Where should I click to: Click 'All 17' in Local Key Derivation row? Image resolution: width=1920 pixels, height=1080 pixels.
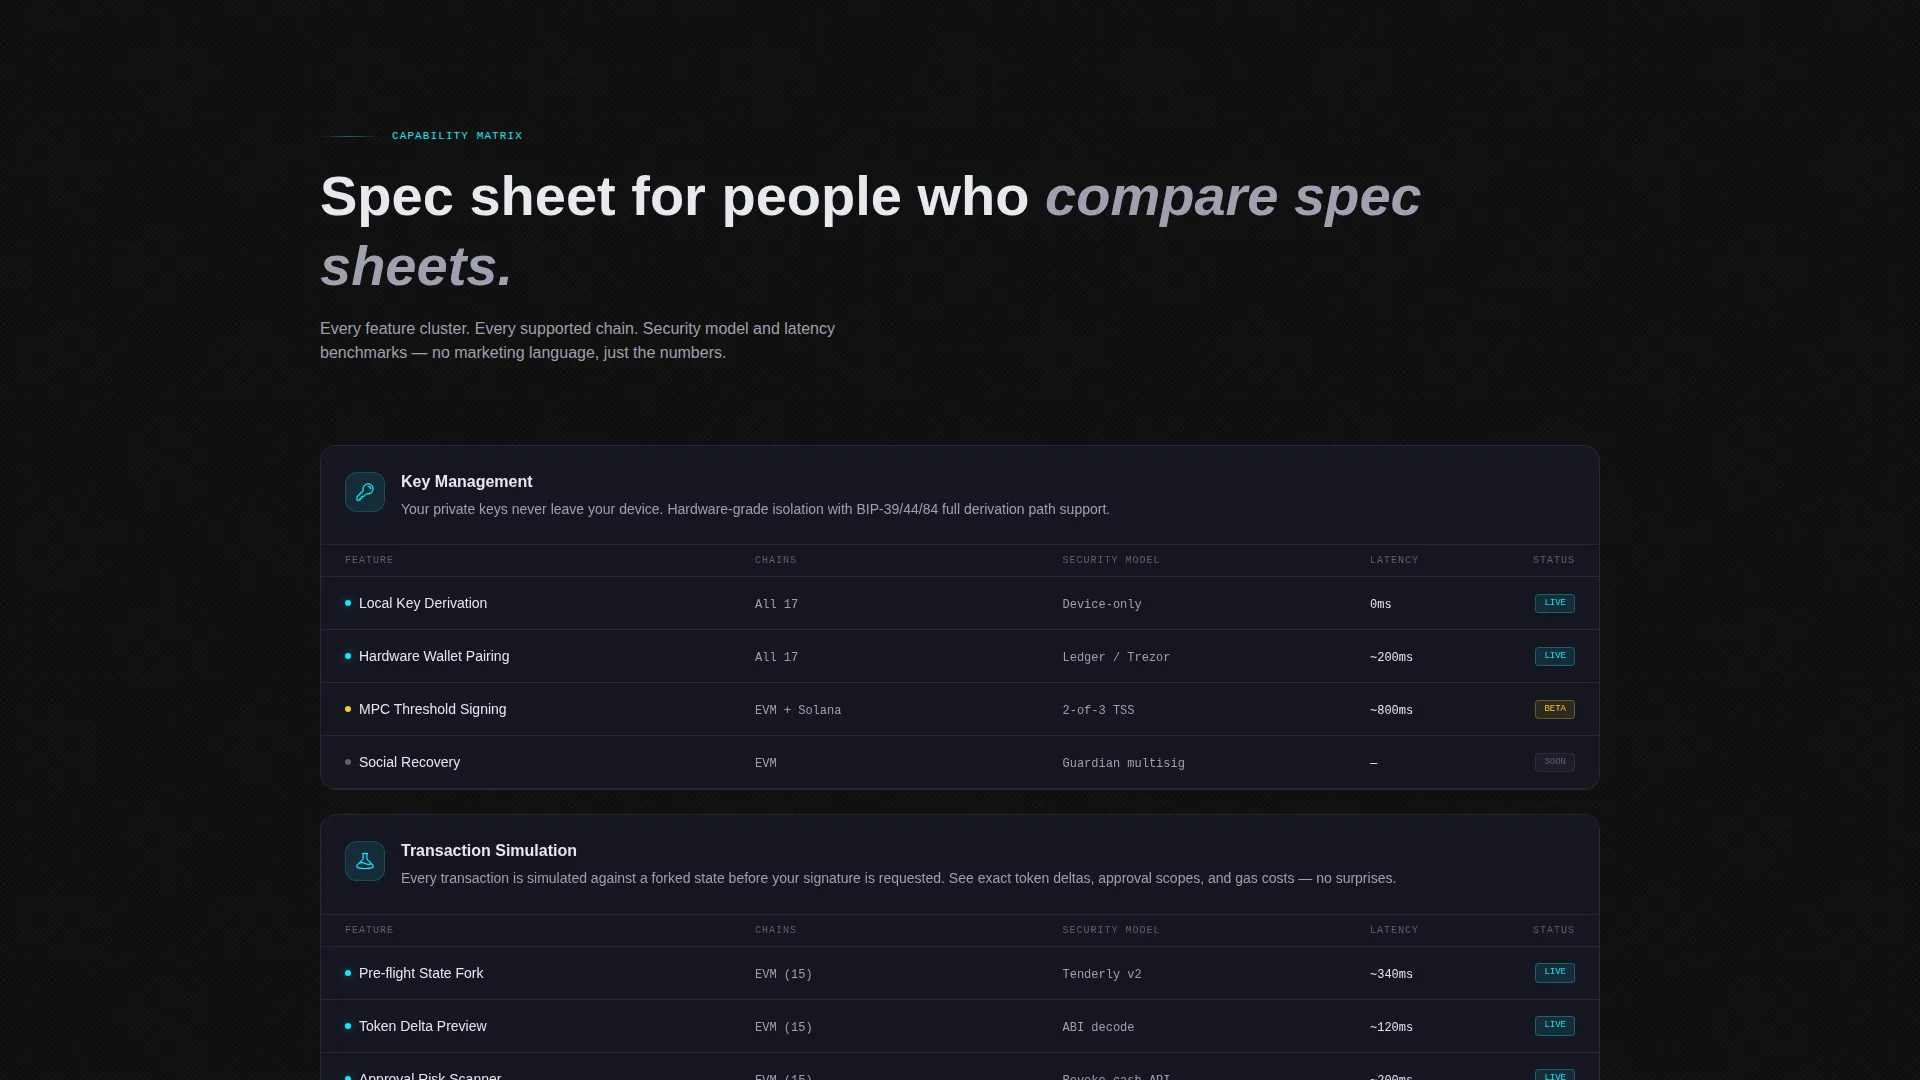click(x=776, y=604)
